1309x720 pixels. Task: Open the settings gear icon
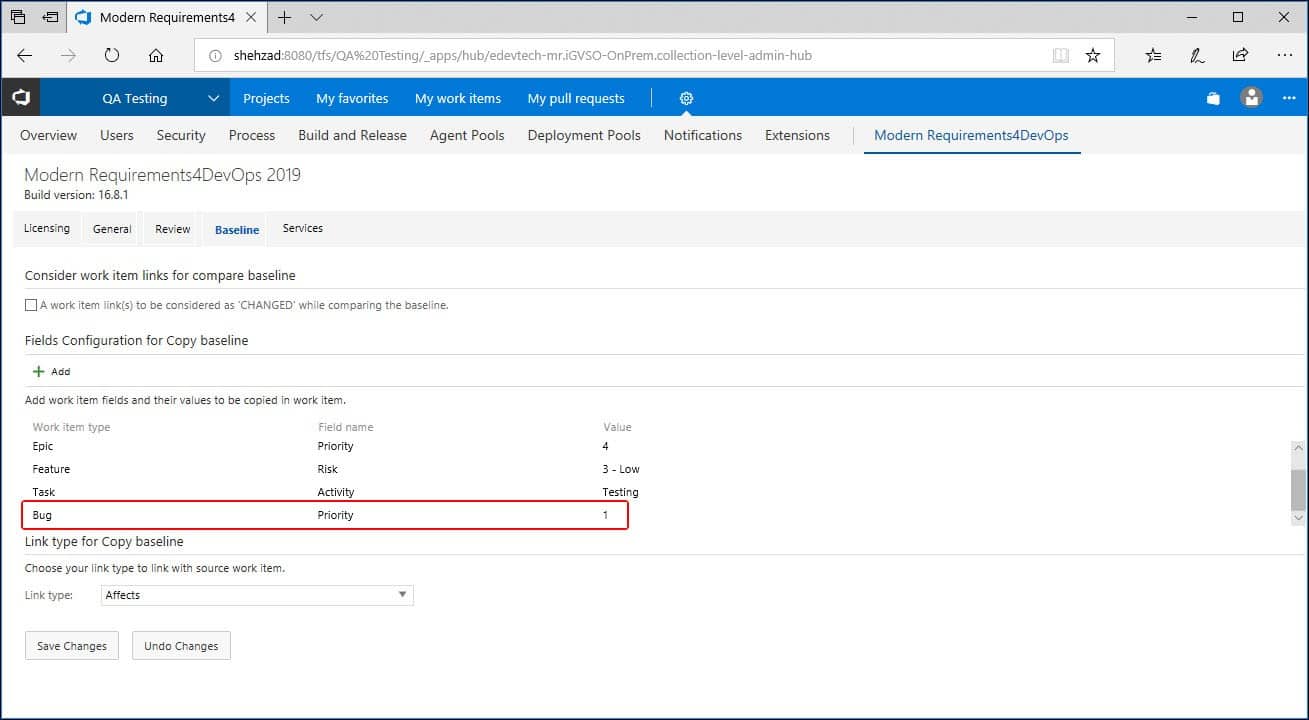[x=686, y=98]
